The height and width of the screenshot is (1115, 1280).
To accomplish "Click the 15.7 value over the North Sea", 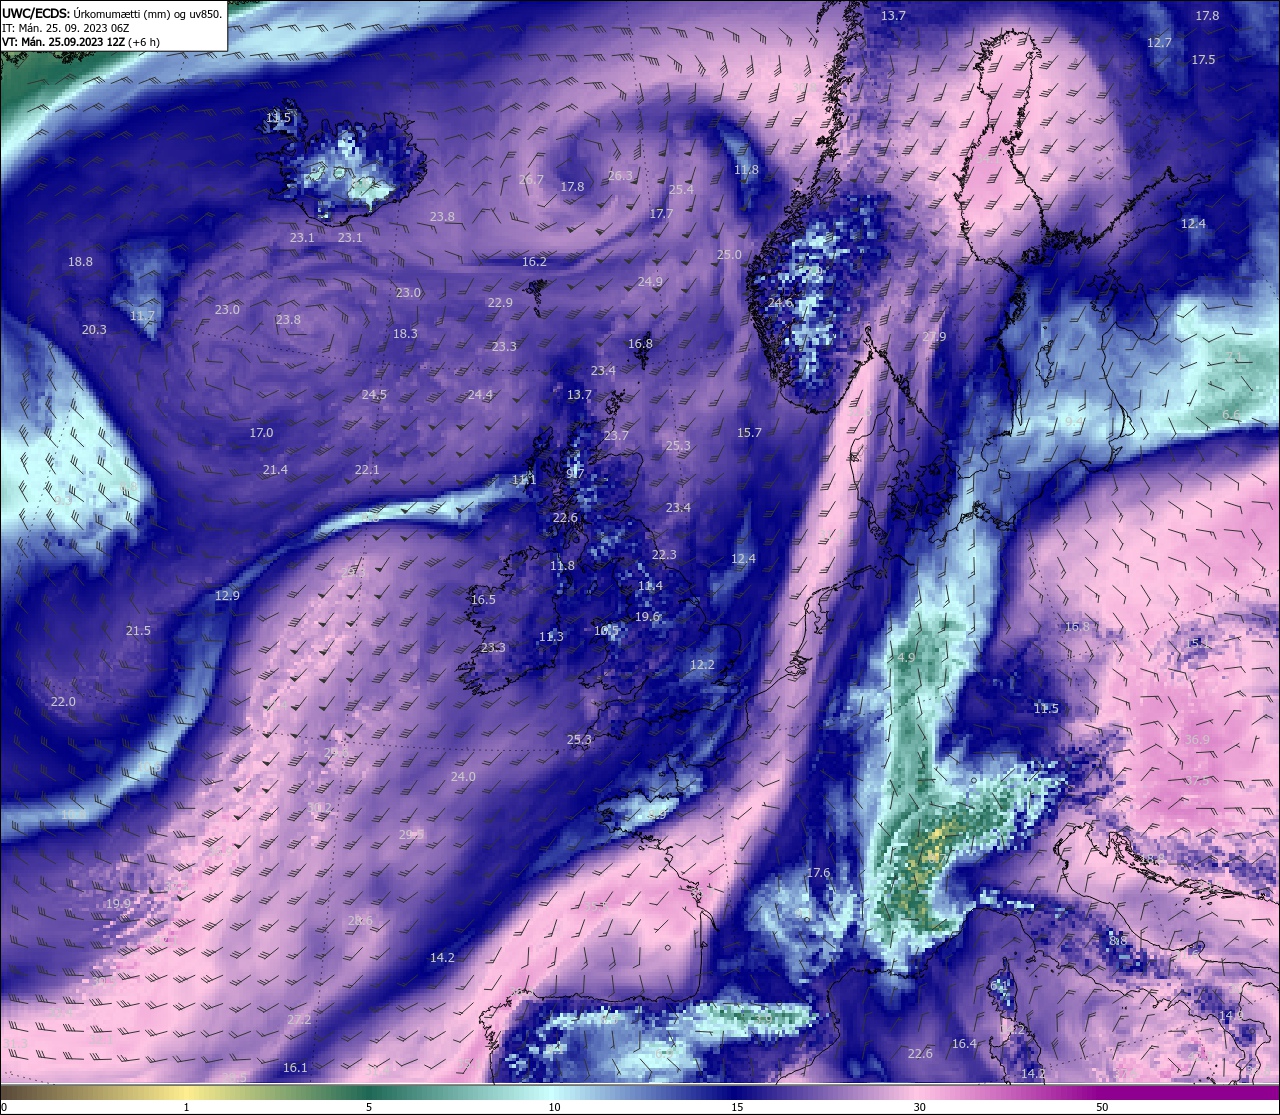I will tap(749, 433).
